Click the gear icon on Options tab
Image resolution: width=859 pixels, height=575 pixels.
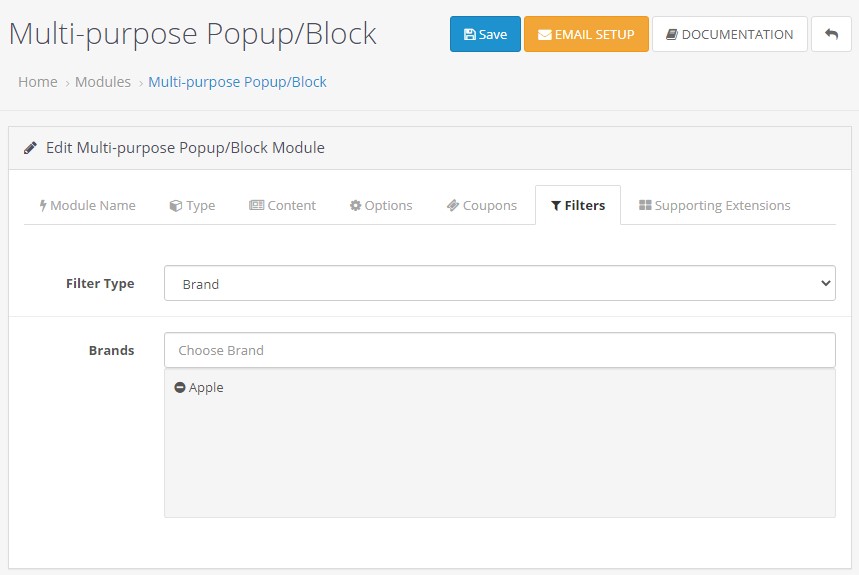[x=355, y=205]
